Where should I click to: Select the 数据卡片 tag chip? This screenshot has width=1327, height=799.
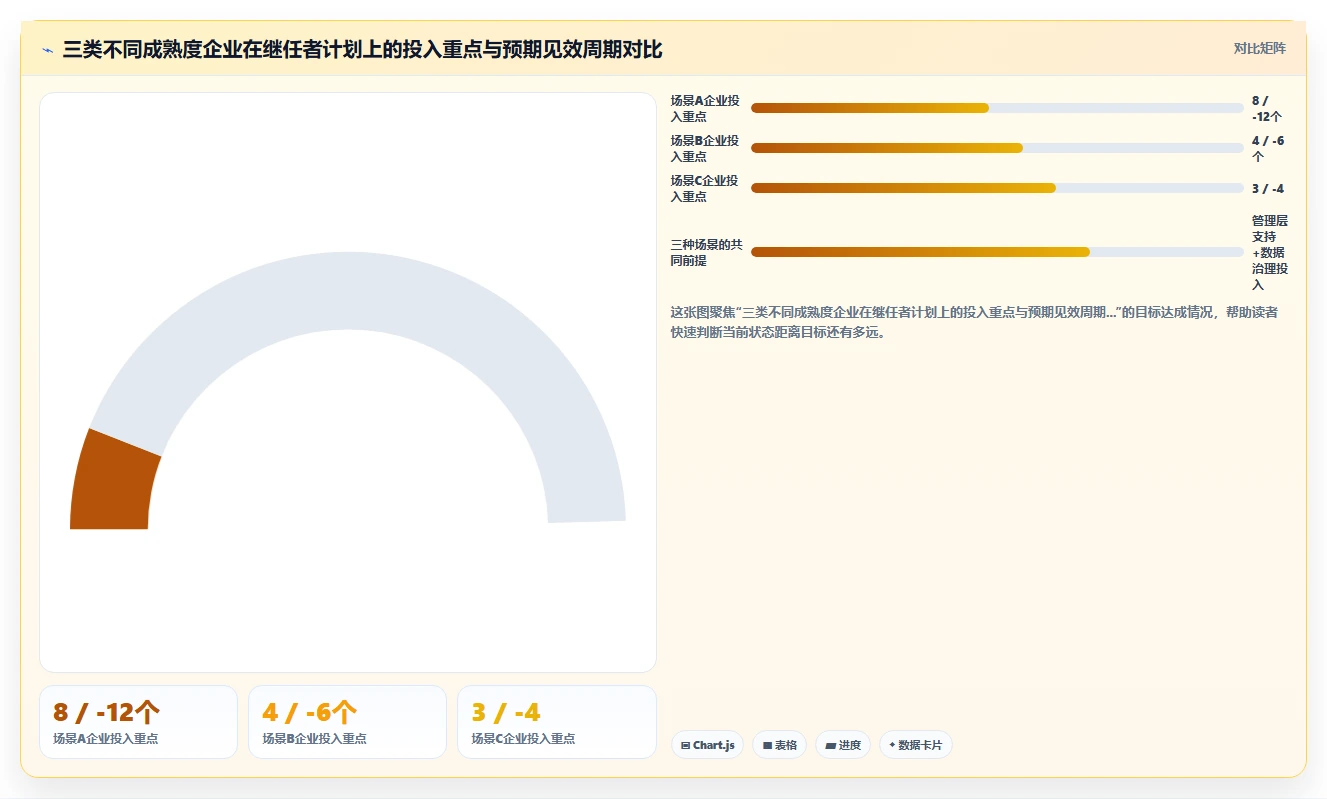[x=915, y=745]
